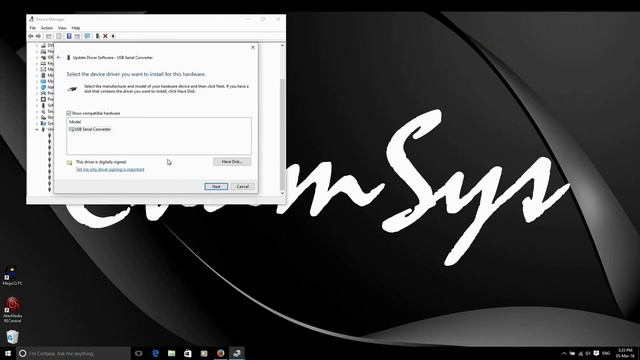Open the MagicQ PC desktop shortcut
This screenshot has width=640, height=360.
[x=12, y=275]
